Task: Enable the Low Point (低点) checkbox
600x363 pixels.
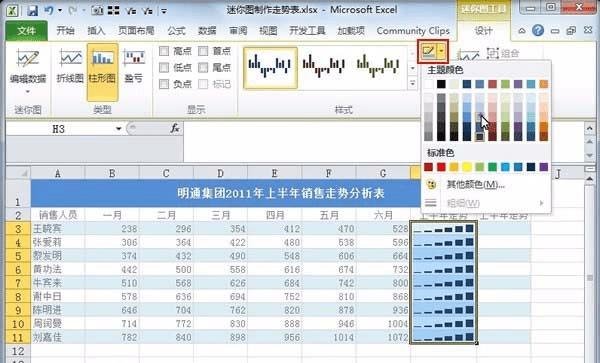Action: 164,68
